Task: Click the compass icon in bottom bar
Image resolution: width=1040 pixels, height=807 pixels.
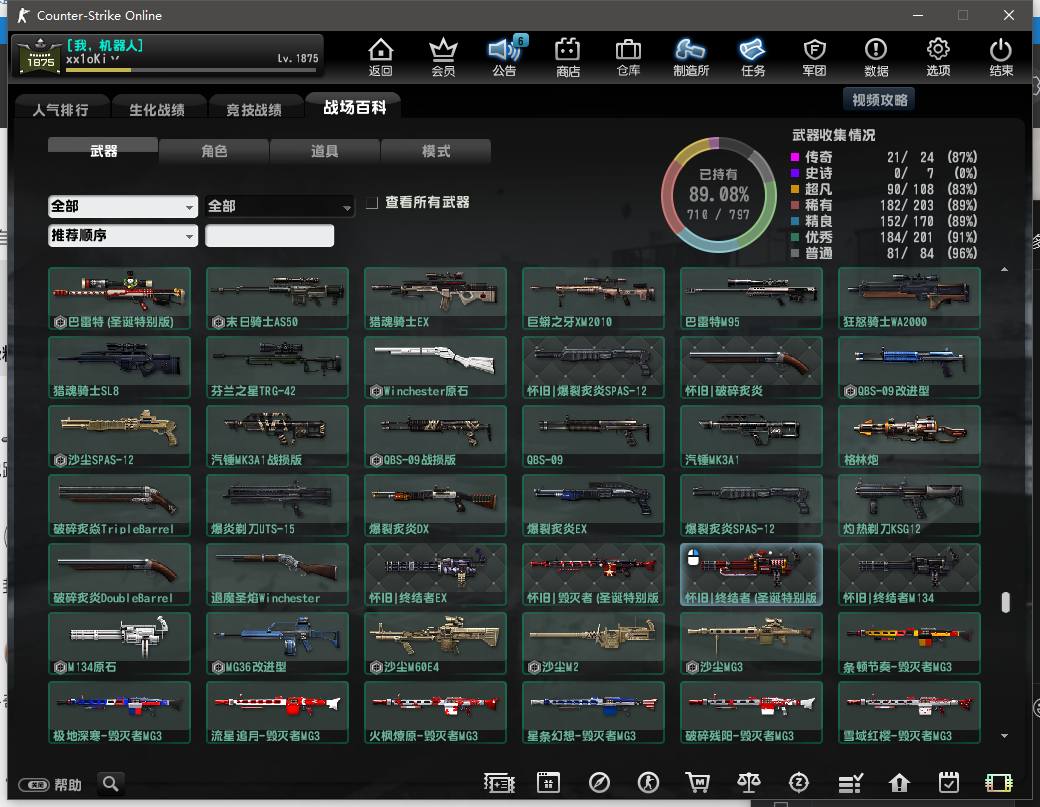Action: (x=599, y=783)
